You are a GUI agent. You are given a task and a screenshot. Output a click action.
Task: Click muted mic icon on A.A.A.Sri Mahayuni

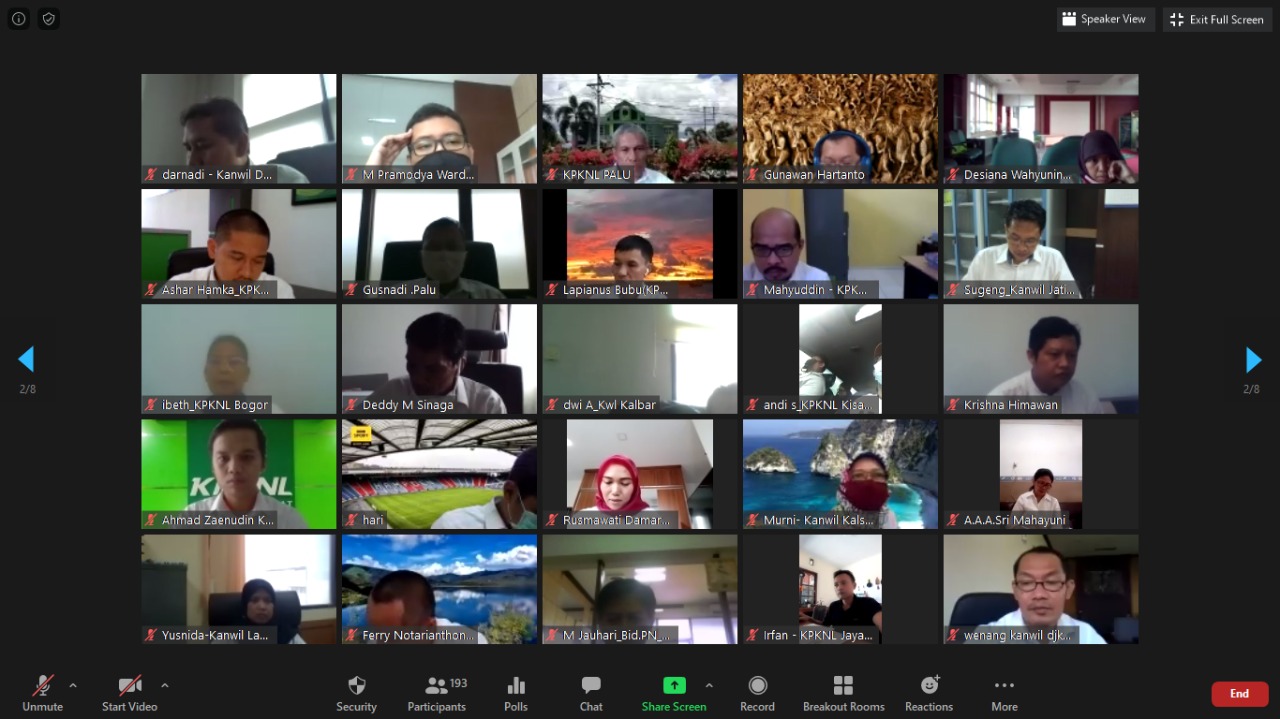pos(954,520)
